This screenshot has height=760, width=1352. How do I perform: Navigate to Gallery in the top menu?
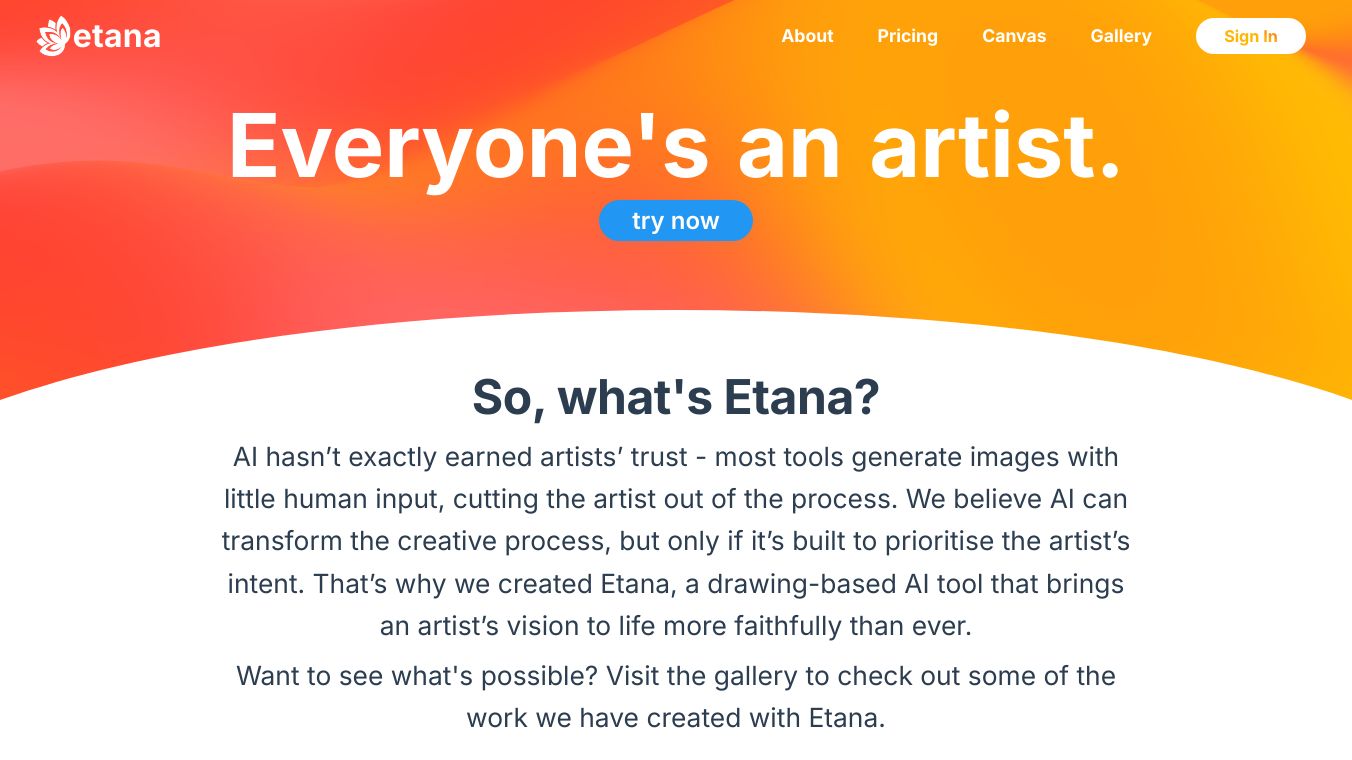[1121, 36]
